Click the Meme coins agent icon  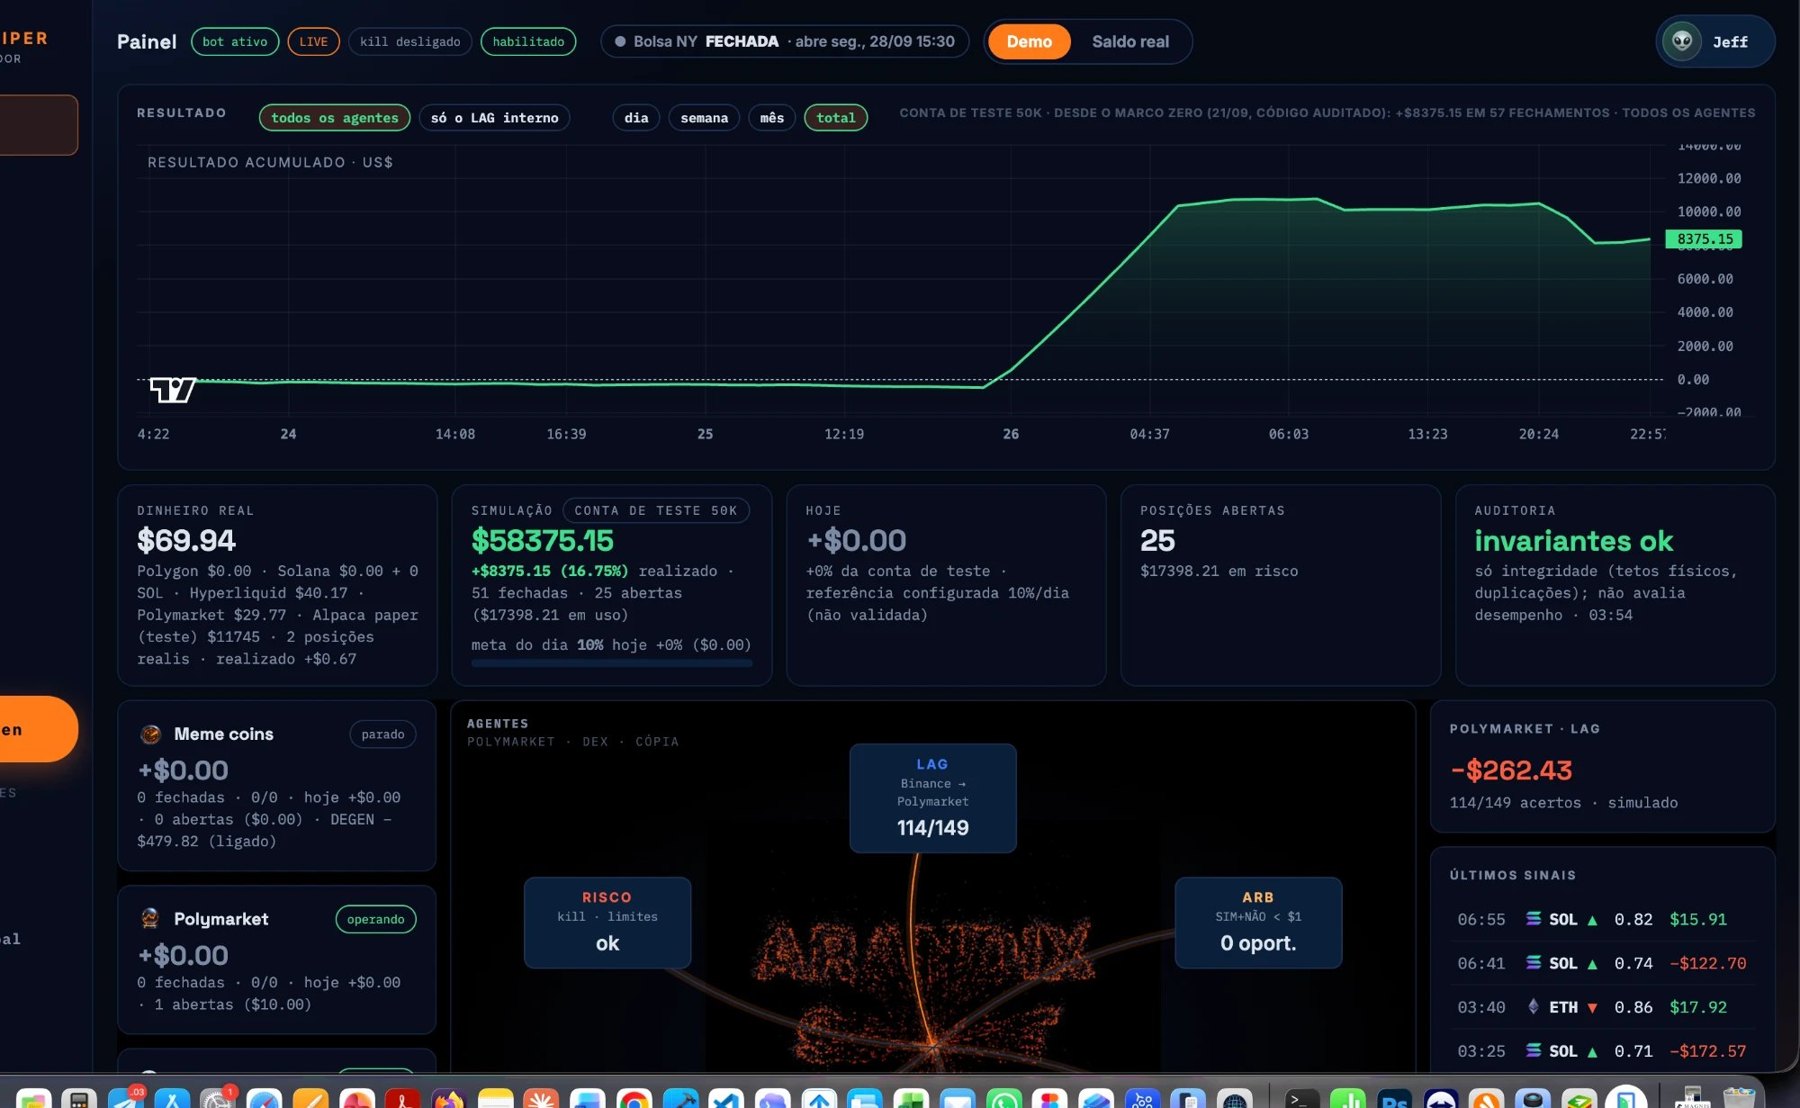pyautogui.click(x=150, y=734)
